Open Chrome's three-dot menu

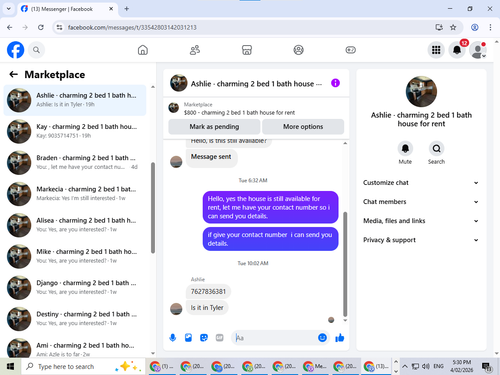490,27
